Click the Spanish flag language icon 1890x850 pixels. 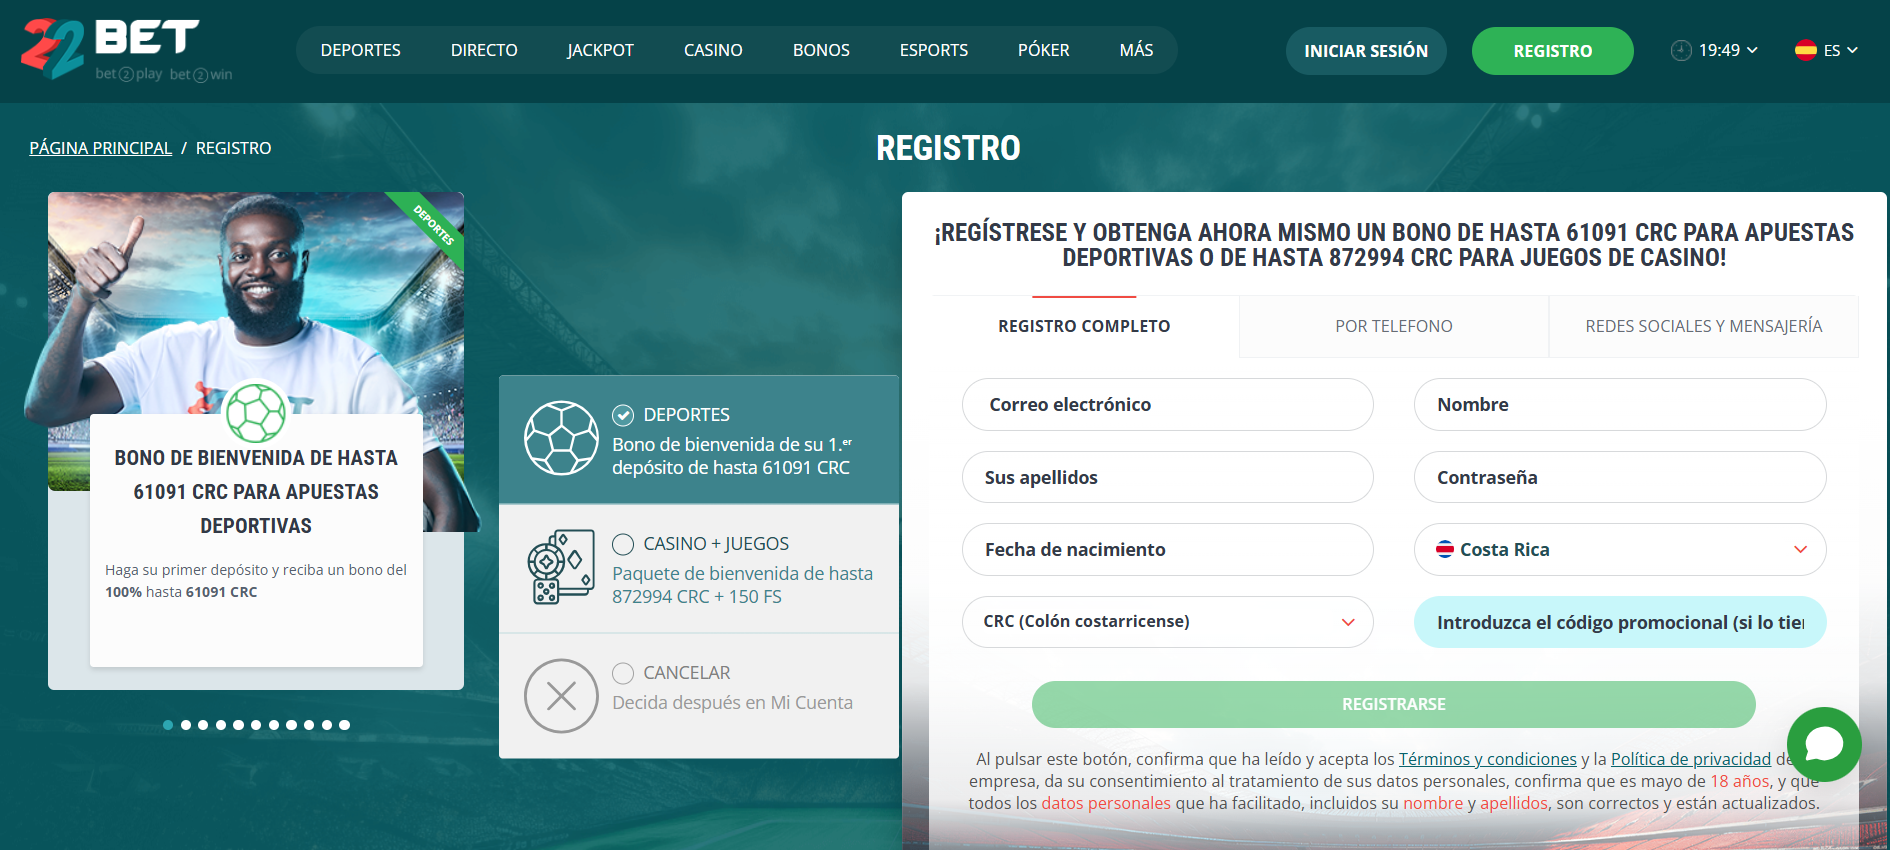pos(1805,50)
